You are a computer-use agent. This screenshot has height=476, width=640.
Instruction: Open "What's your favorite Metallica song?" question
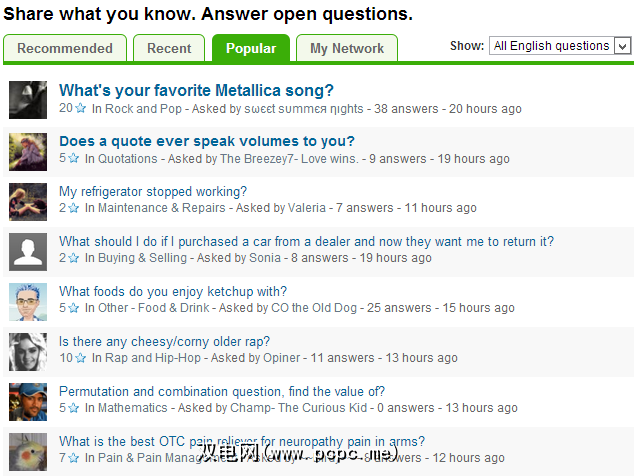coord(196,91)
